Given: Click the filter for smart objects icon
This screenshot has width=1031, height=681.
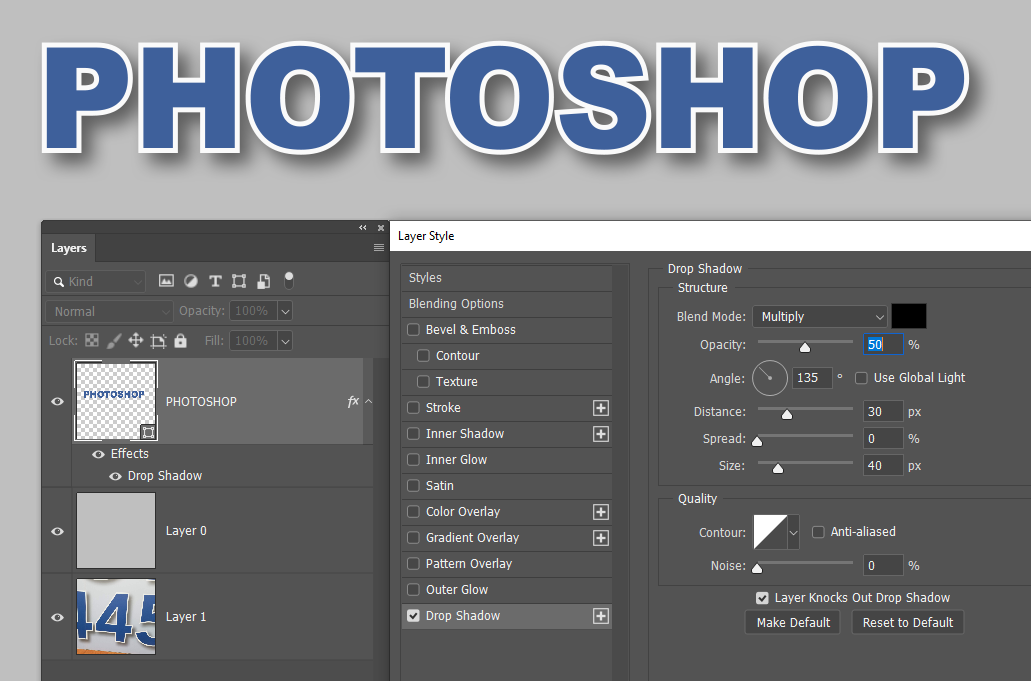Looking at the screenshot, I should point(263,281).
